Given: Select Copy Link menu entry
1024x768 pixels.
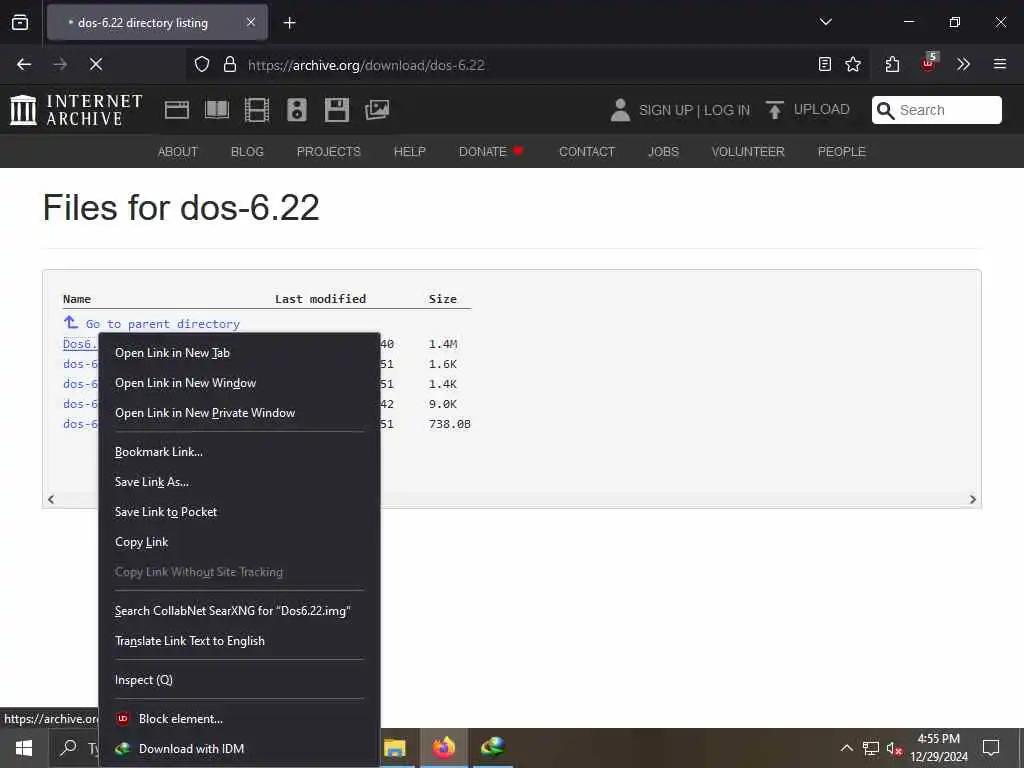Looking at the screenshot, I should pos(239,542).
